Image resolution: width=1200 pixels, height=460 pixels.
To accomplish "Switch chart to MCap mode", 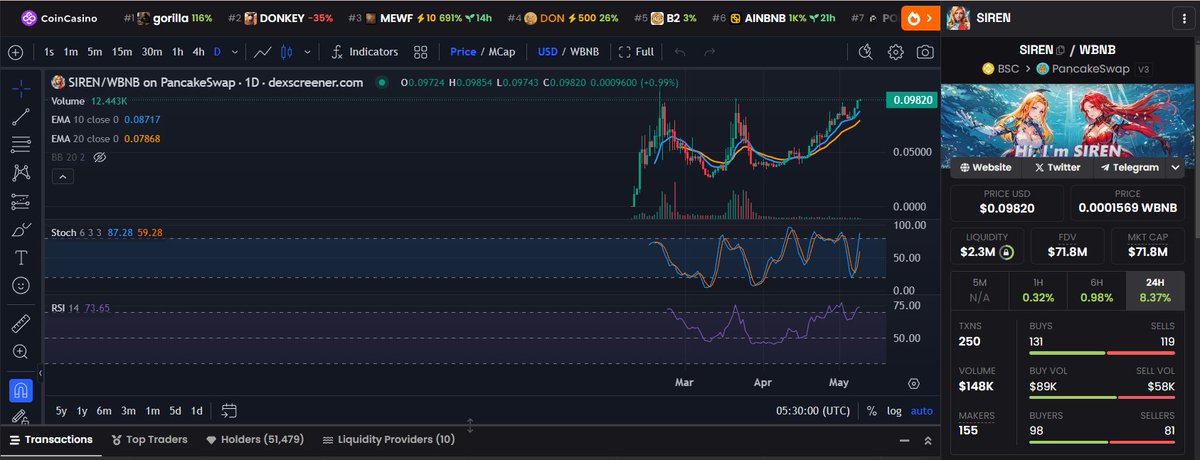I will point(504,52).
